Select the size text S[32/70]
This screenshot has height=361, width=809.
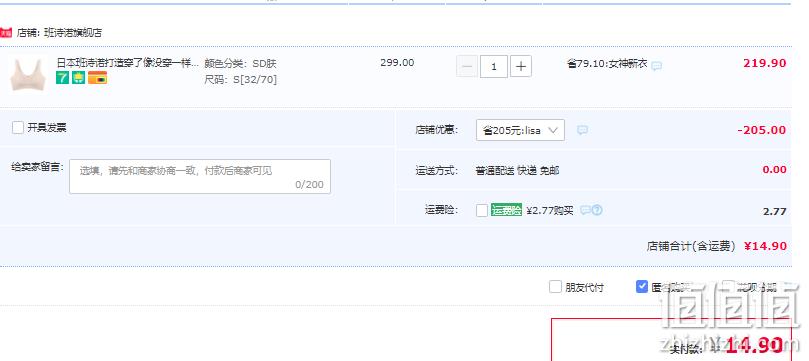255,80
